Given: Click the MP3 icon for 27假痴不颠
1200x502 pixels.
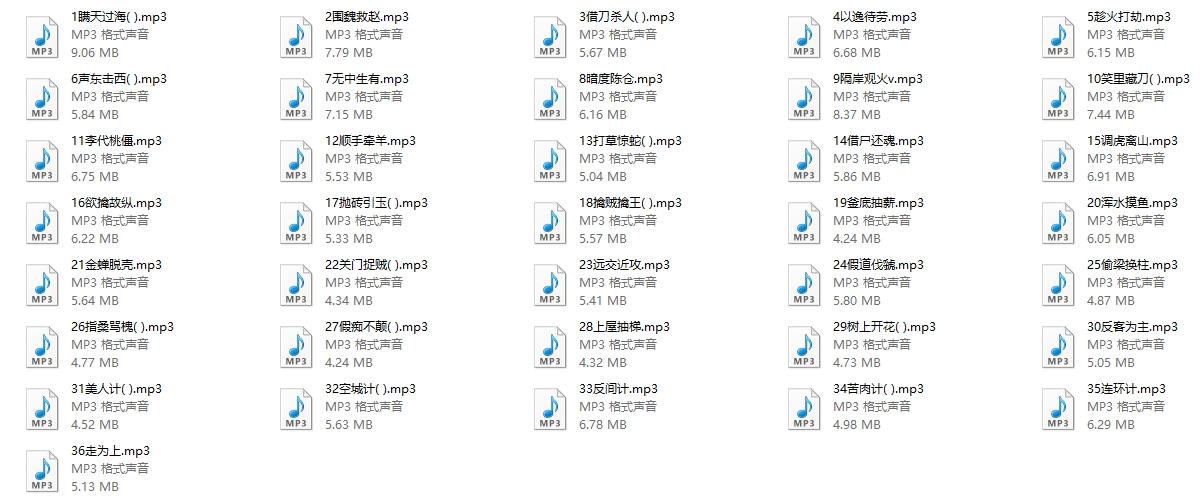Looking at the screenshot, I should click(x=296, y=345).
